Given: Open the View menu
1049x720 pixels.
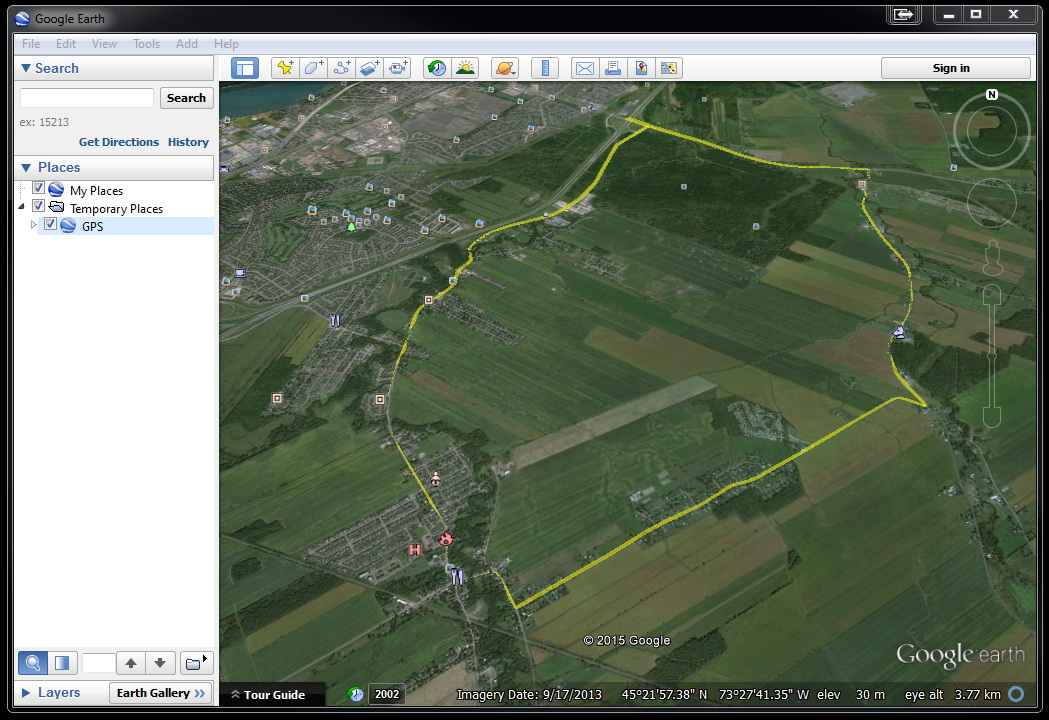Looking at the screenshot, I should click(x=104, y=43).
